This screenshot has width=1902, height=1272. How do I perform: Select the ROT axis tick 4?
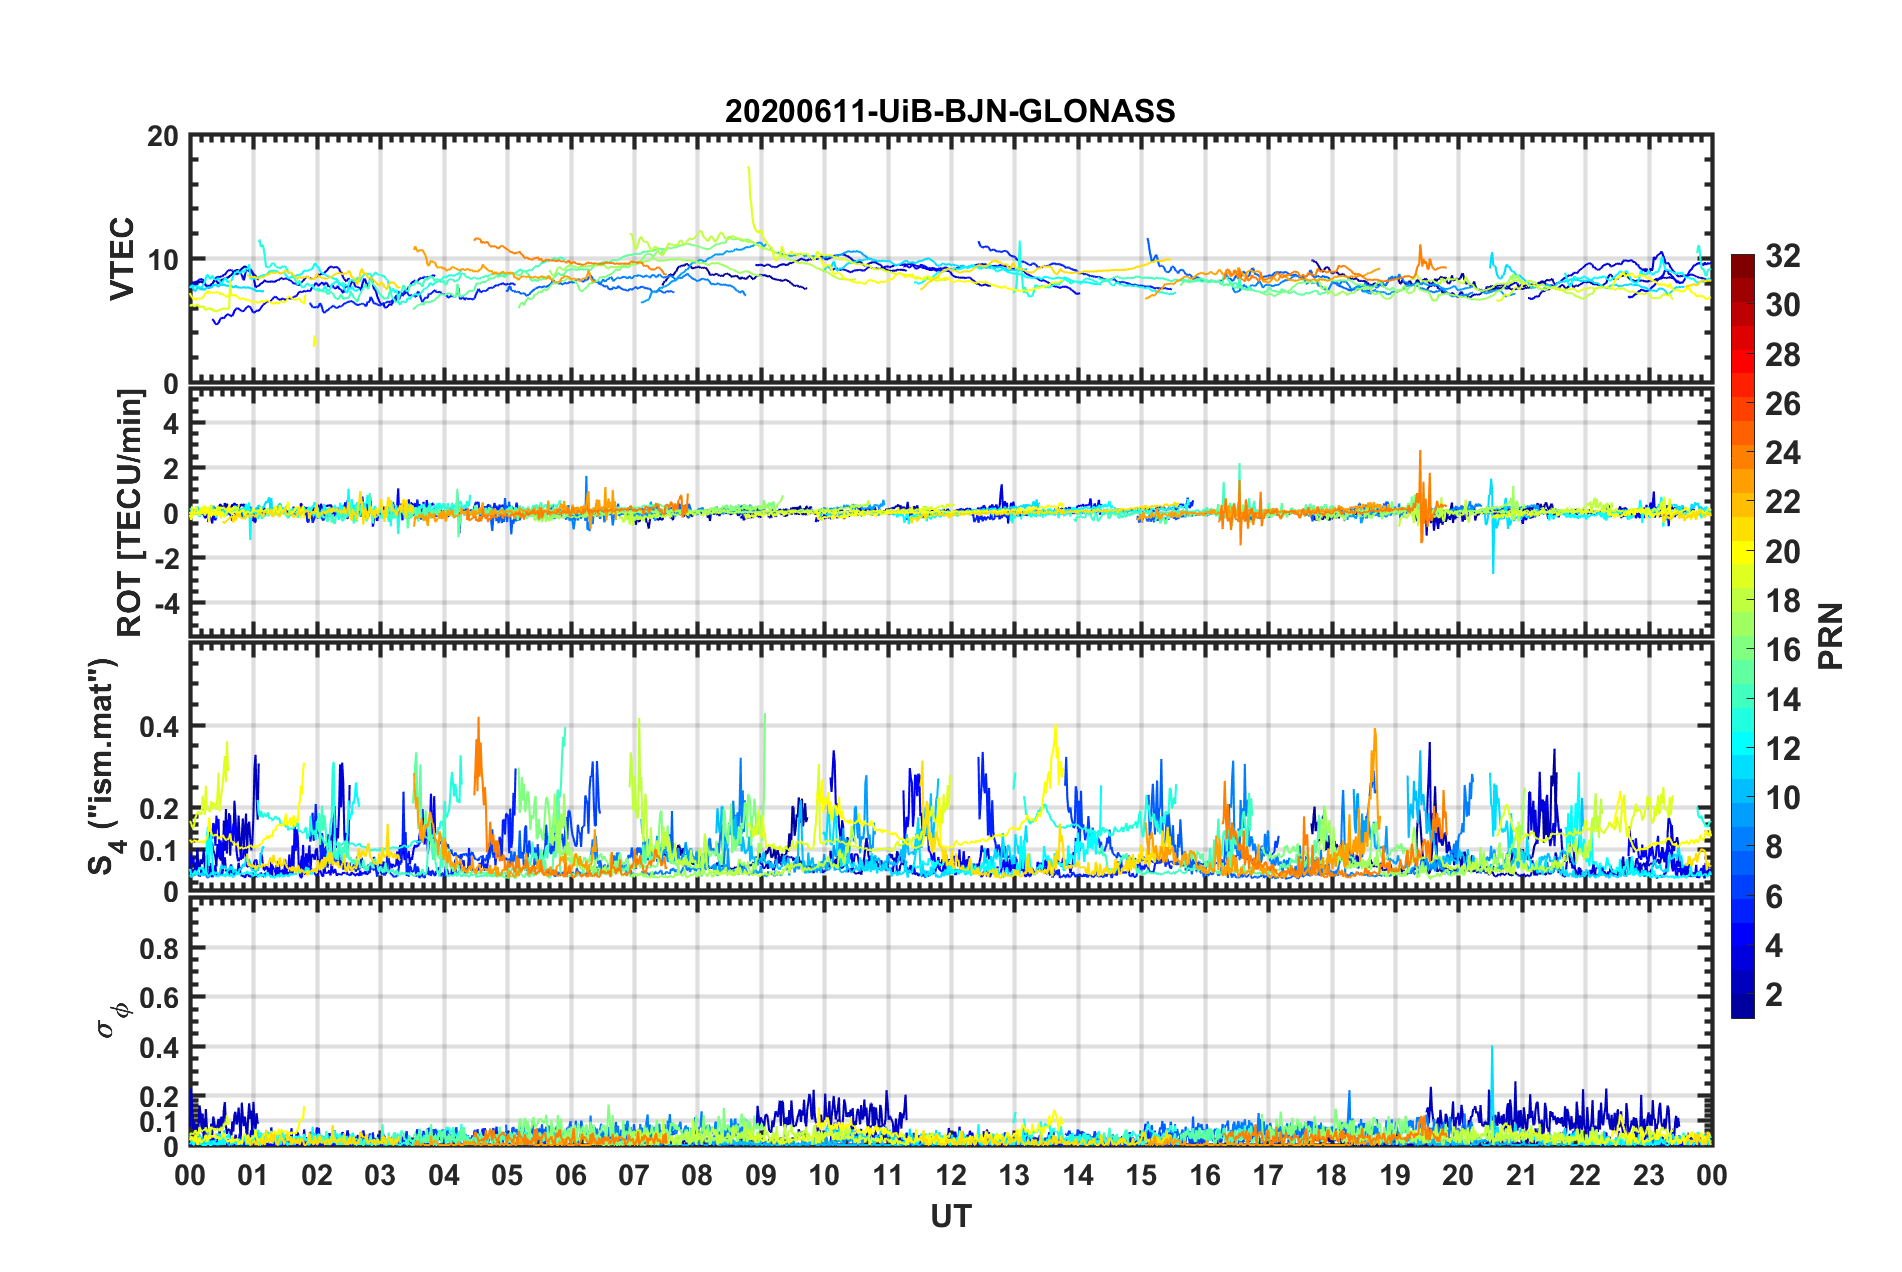point(171,424)
